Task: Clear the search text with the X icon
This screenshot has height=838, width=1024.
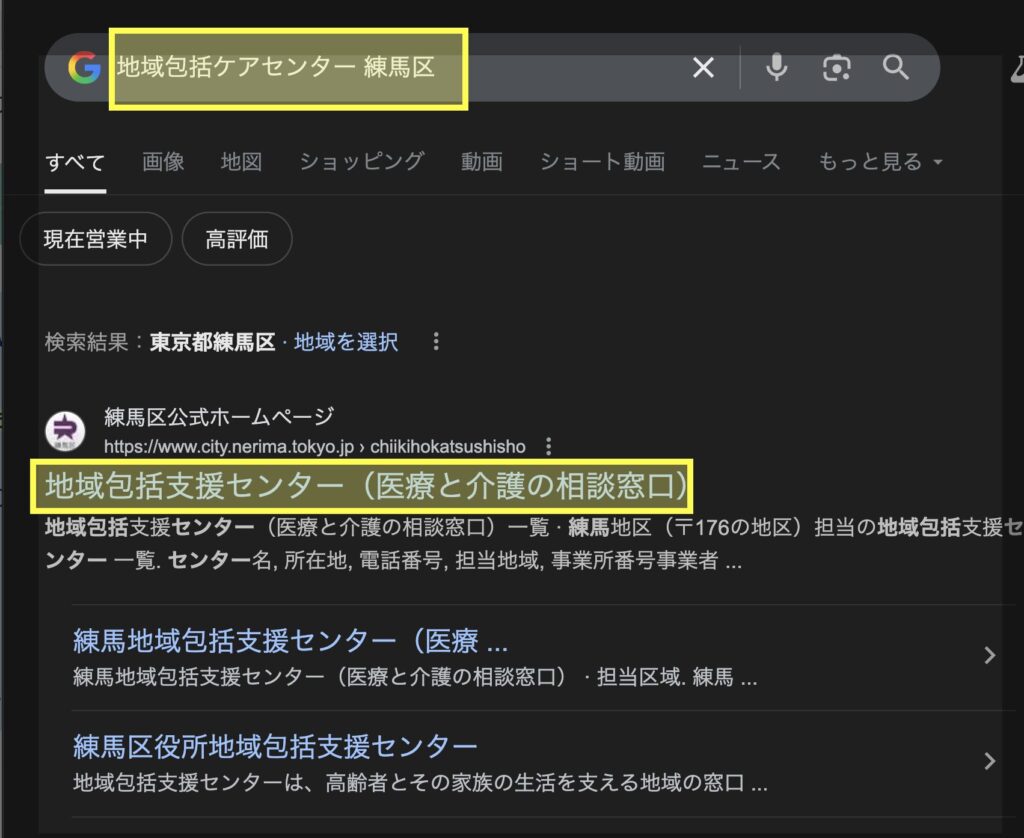Action: (x=703, y=67)
